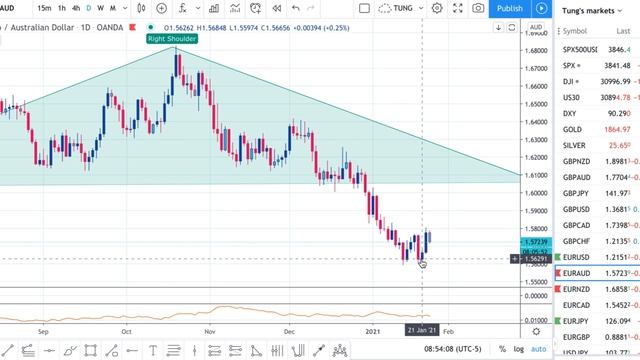640x360 pixels.
Task: Toggle log scale
Action: [x=518, y=349]
